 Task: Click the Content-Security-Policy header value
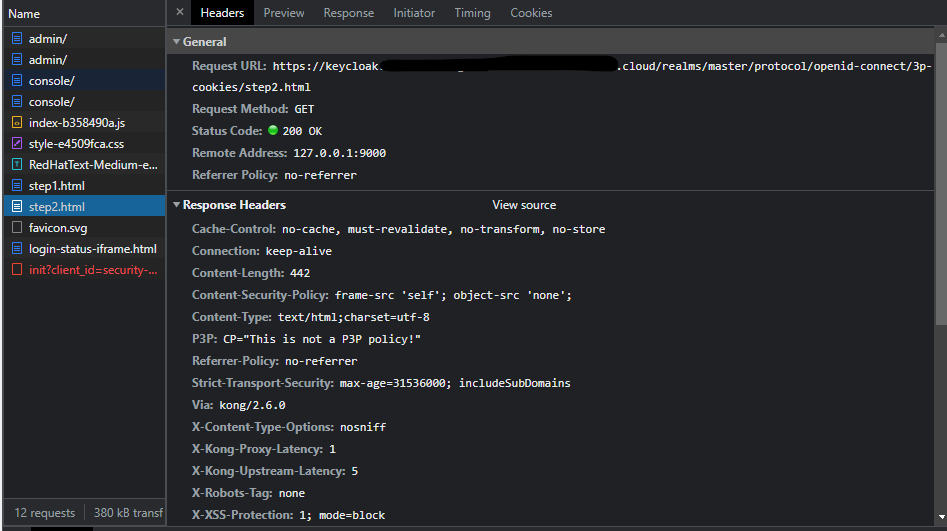point(453,295)
